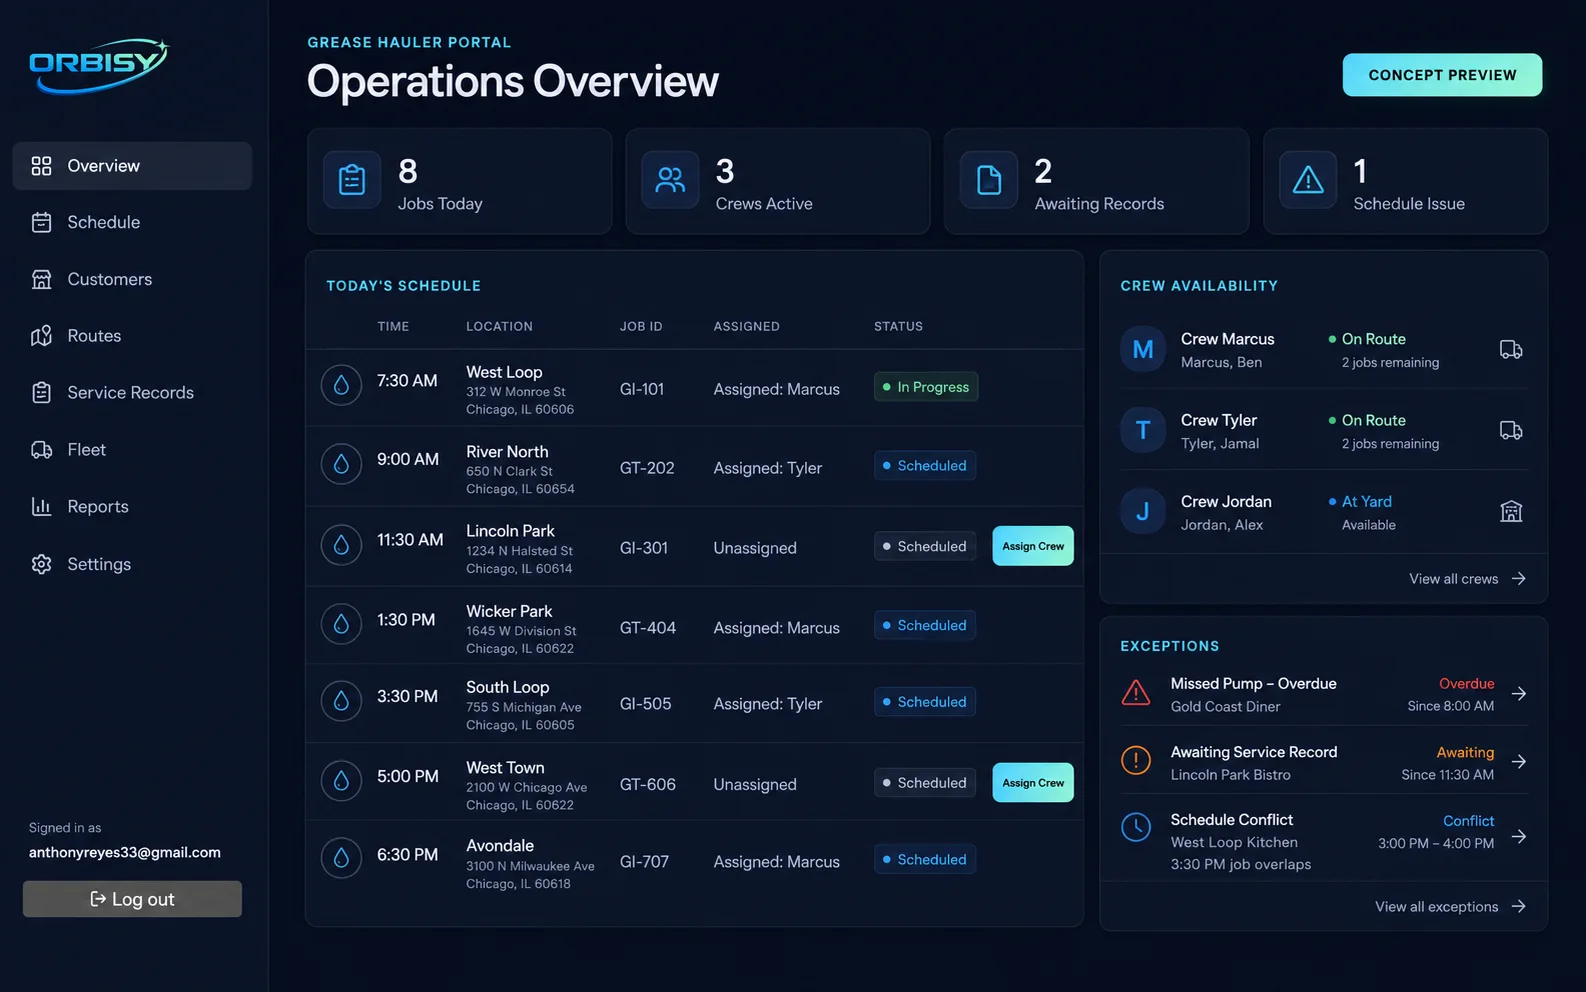This screenshot has height=992, width=1586.
Task: Click the In Progress status badge
Action: [926, 387]
